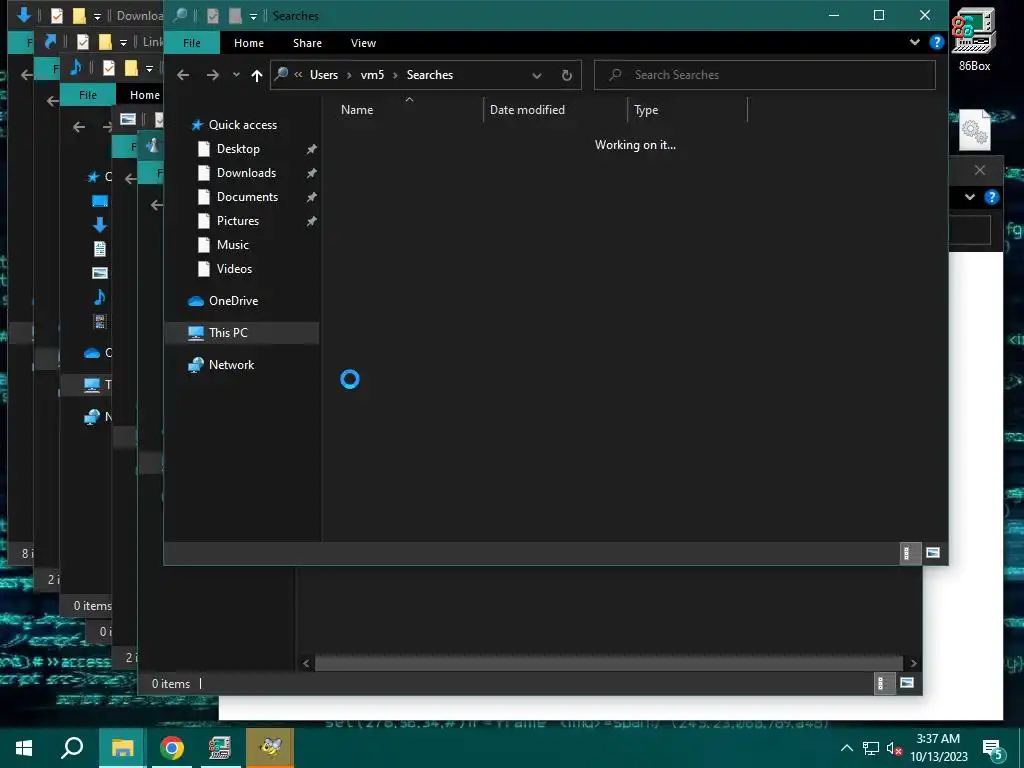1024x768 pixels.
Task: Click the Searches breadcrumb in the address bar
Action: click(x=430, y=75)
